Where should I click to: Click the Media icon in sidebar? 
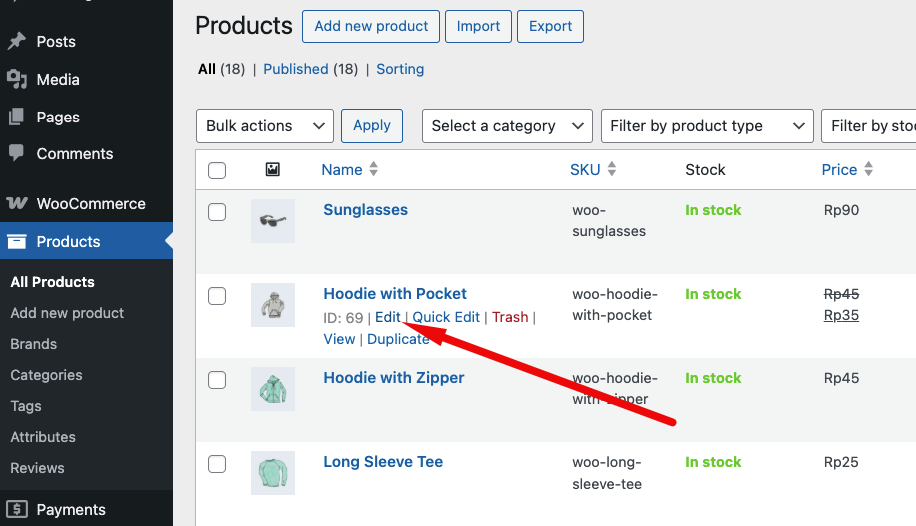click(16, 79)
